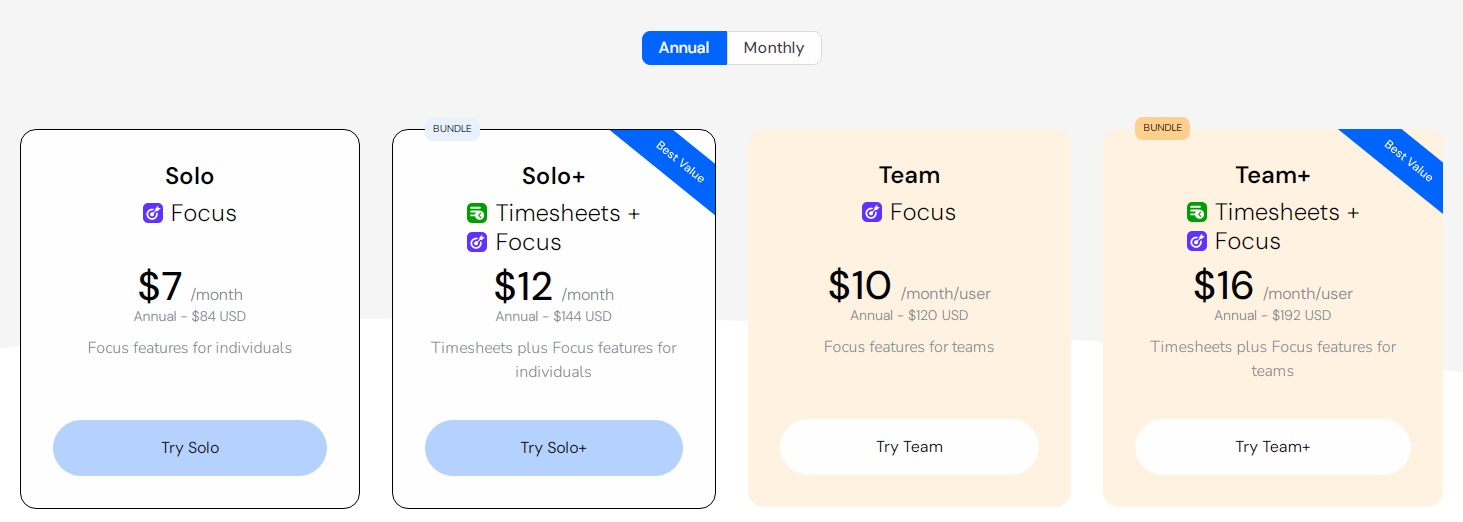This screenshot has width=1463, height=522.
Task: Click the Team plan heading
Action: pos(909,175)
